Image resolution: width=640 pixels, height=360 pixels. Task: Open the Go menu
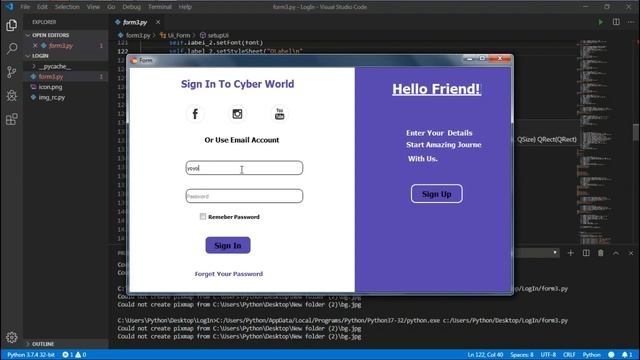(111, 7)
